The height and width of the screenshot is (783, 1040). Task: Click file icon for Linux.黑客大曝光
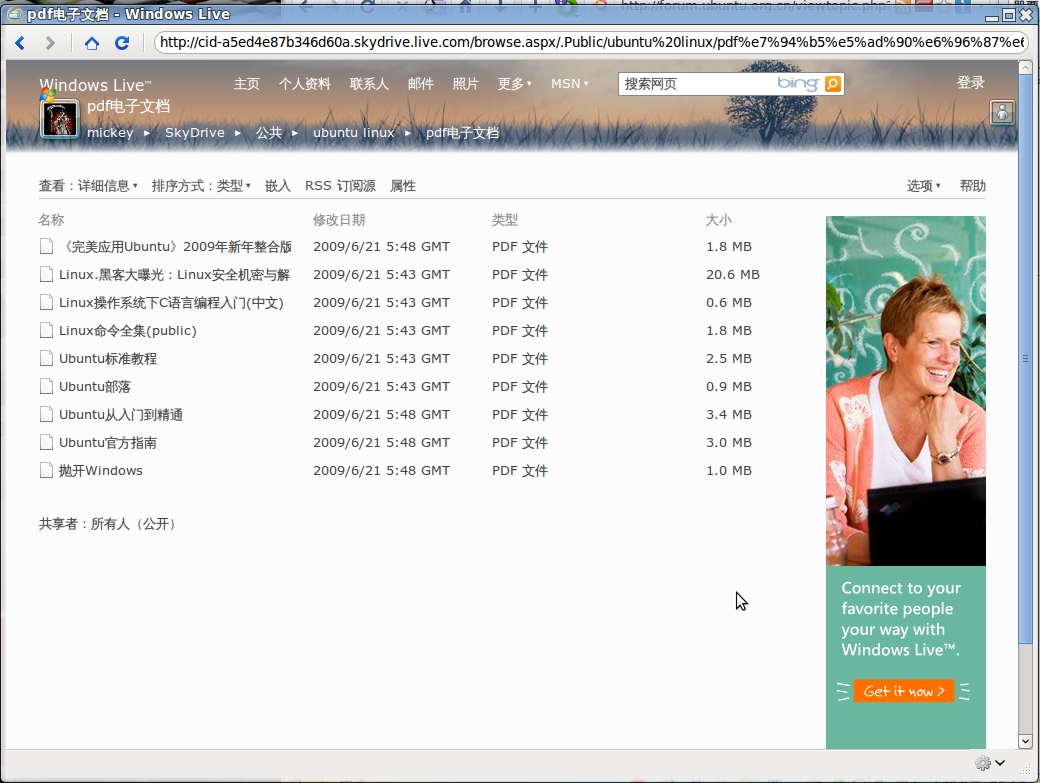coord(46,274)
